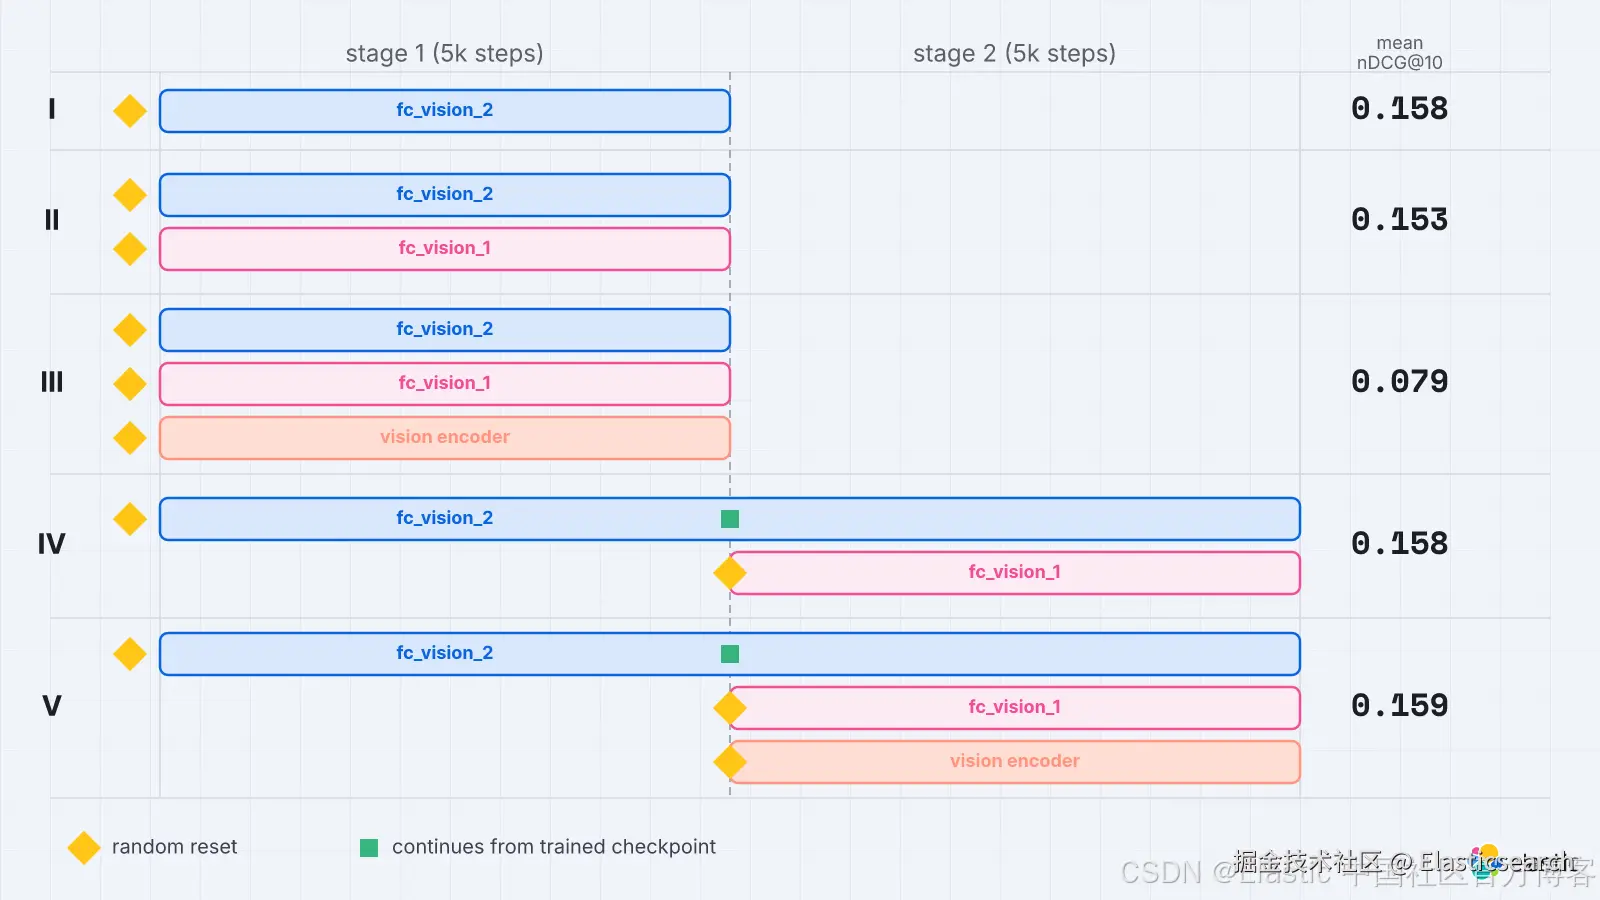Select the vision encoder bar in row III

coord(445,438)
